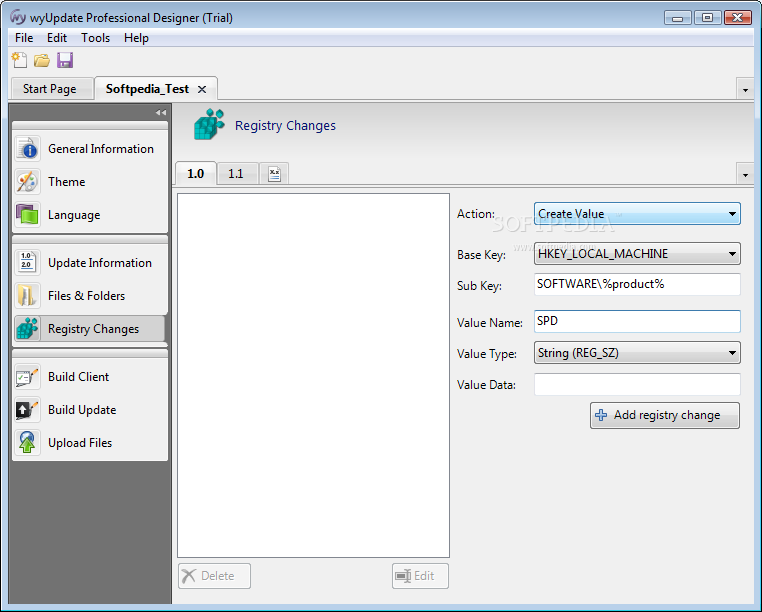Minimize the wyUpdate Designer window
The width and height of the screenshot is (762, 612).
(x=678, y=18)
